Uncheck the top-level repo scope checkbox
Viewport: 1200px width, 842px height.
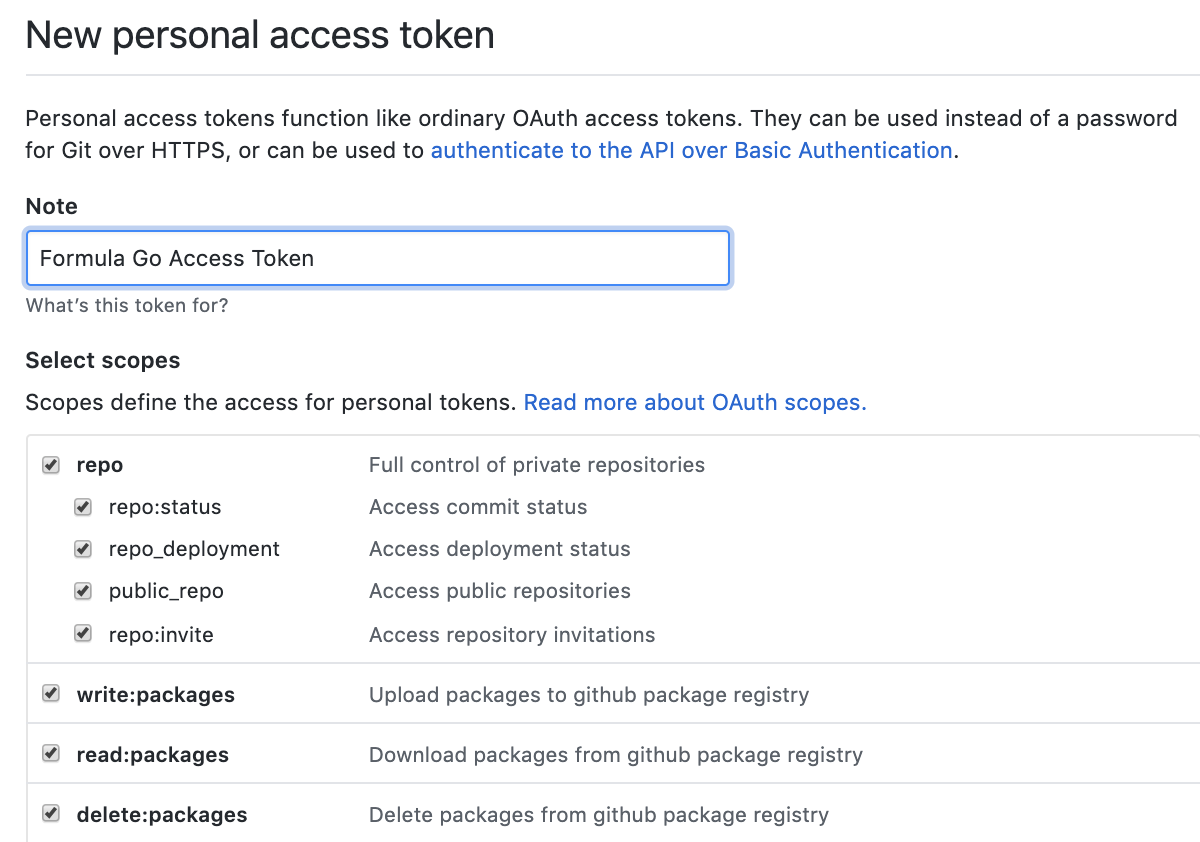tap(51, 465)
